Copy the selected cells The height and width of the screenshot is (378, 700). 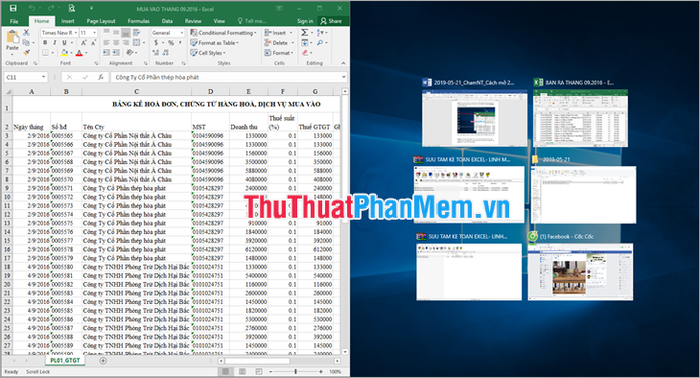(26, 42)
